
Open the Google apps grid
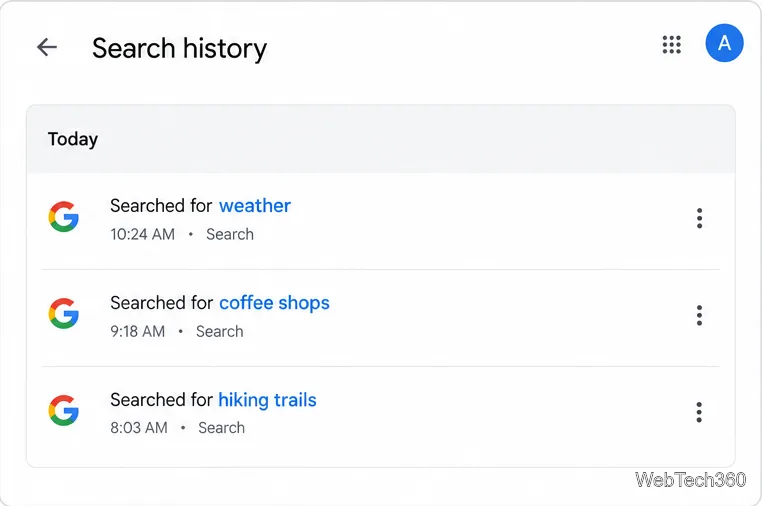[672, 45]
